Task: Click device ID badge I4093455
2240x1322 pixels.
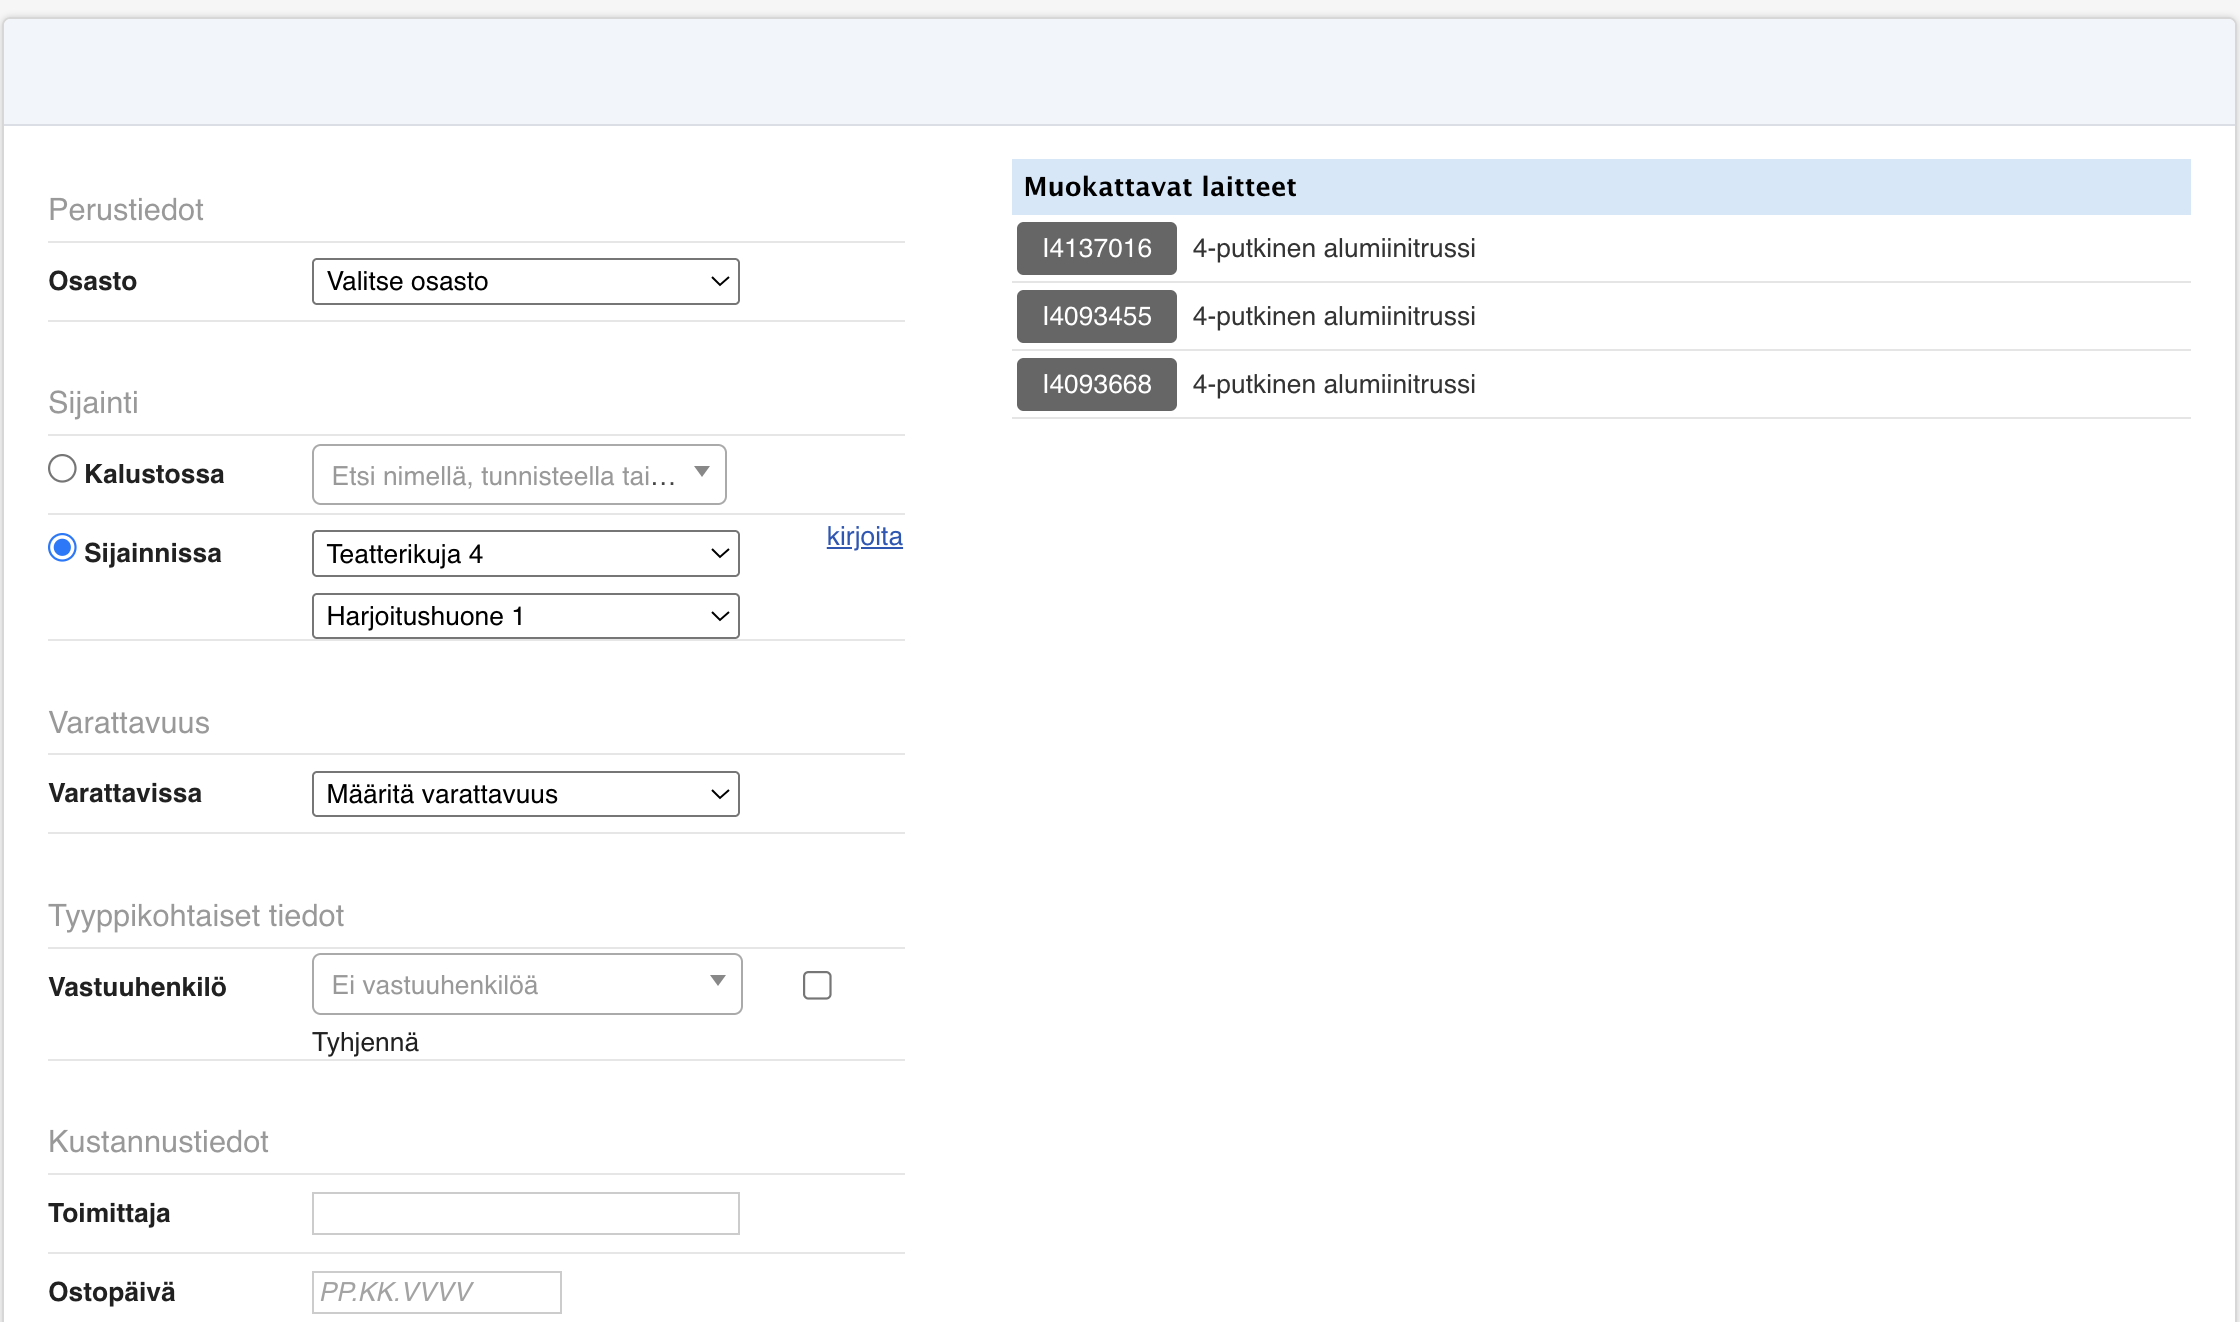Action: point(1096,316)
